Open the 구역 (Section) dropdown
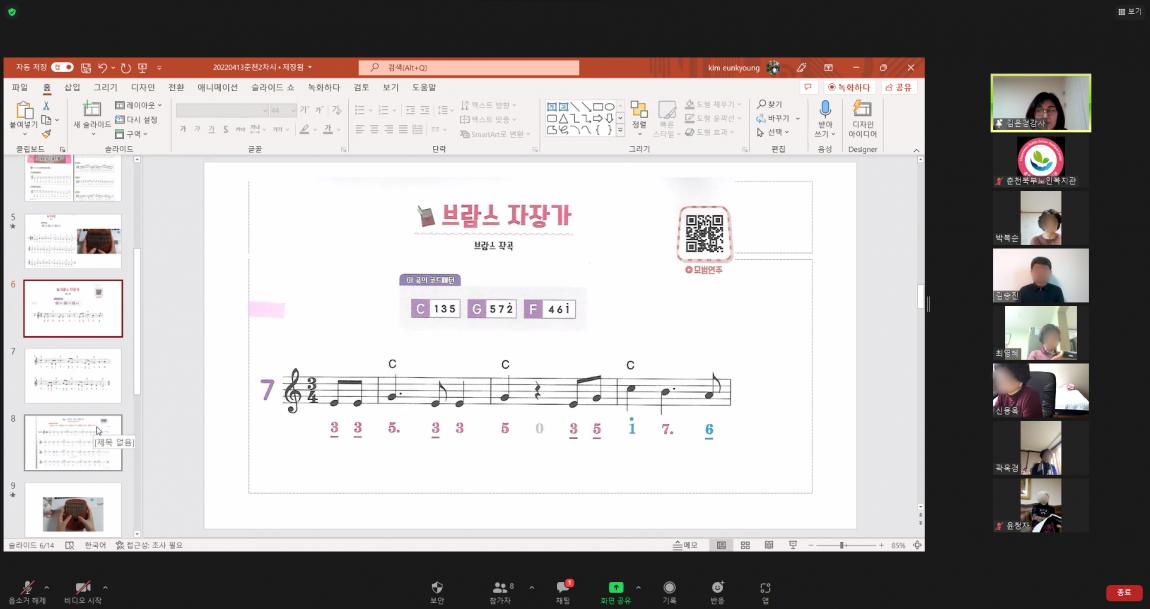The width and height of the screenshot is (1150, 609). tap(132, 134)
